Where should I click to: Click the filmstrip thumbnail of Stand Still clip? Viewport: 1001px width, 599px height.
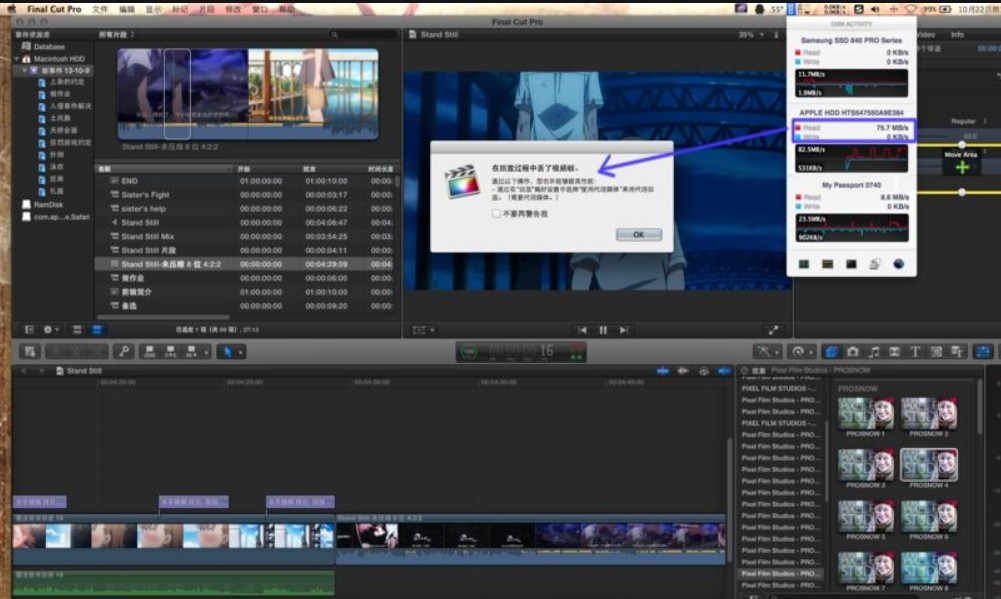247,93
